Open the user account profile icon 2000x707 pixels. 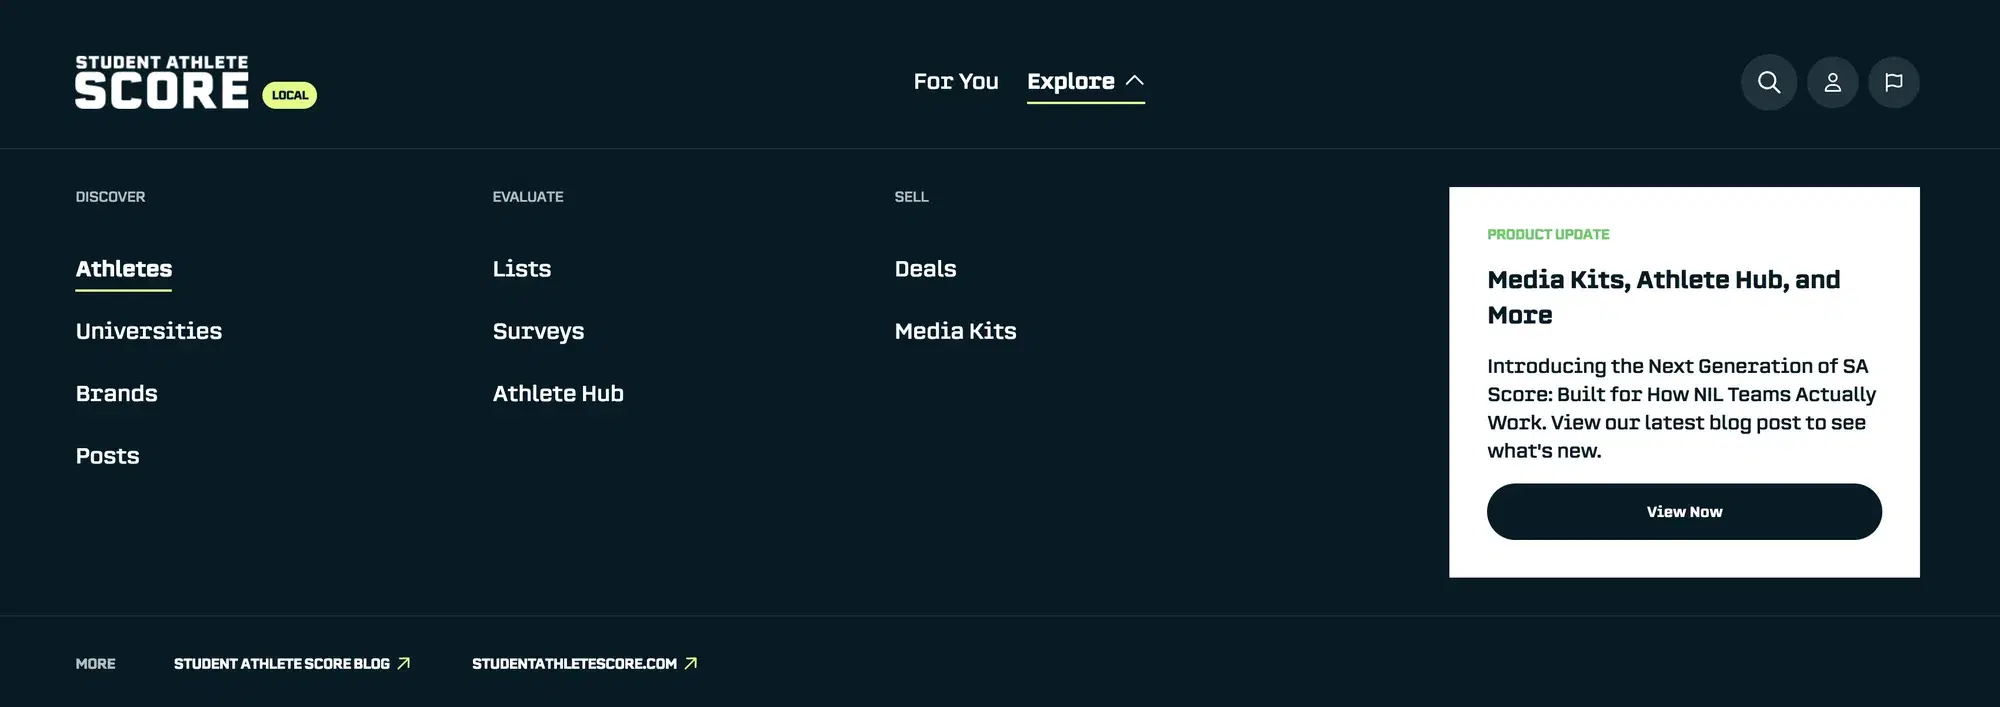(1832, 82)
